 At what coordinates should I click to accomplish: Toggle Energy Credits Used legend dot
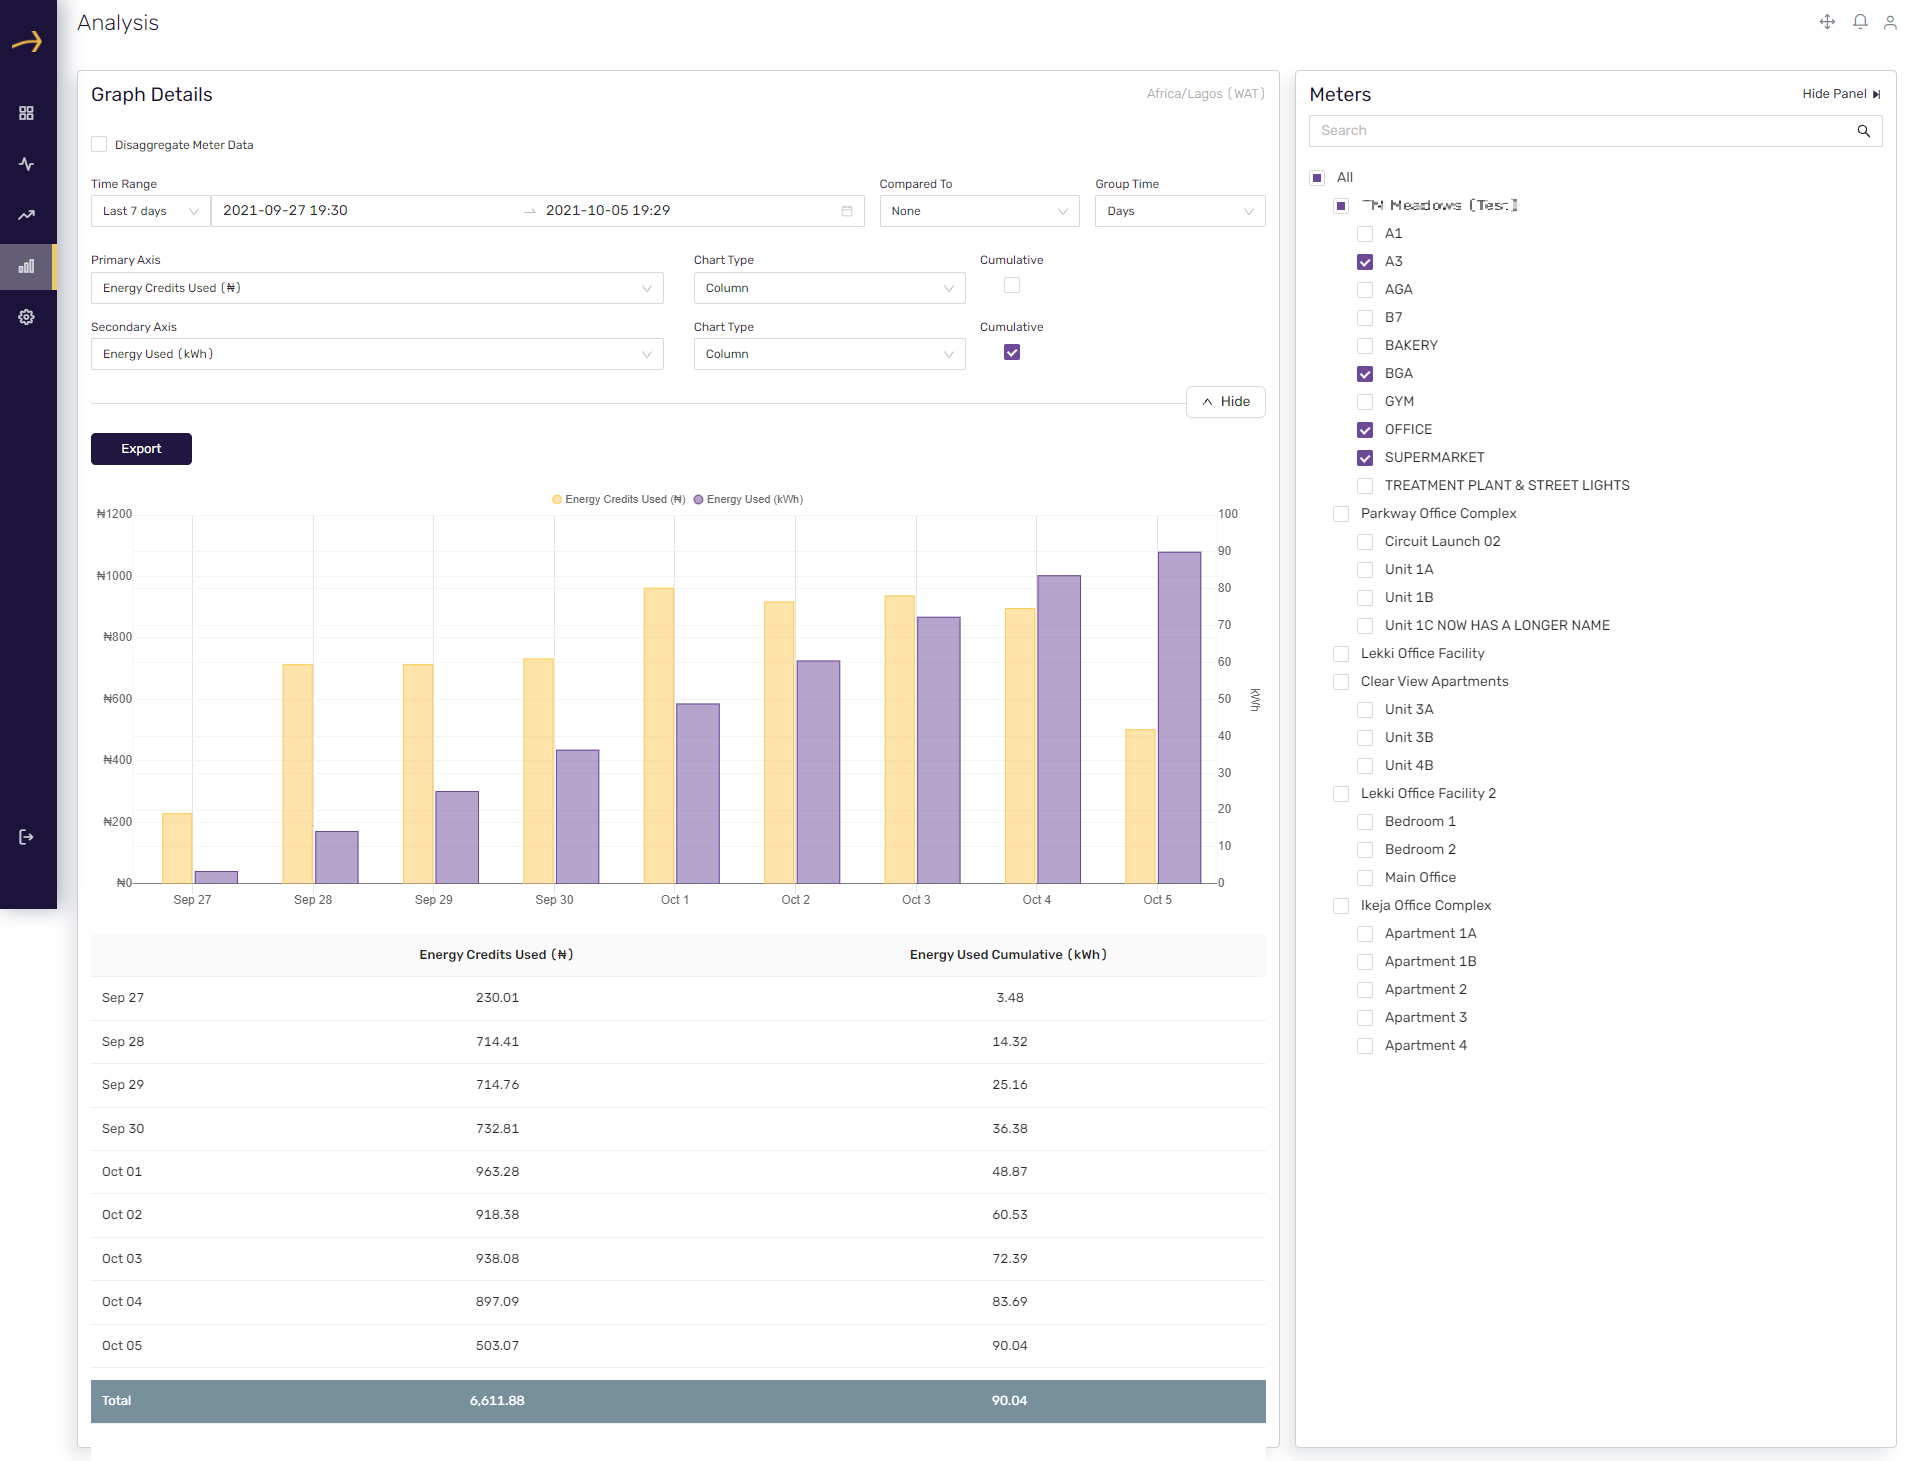click(557, 500)
